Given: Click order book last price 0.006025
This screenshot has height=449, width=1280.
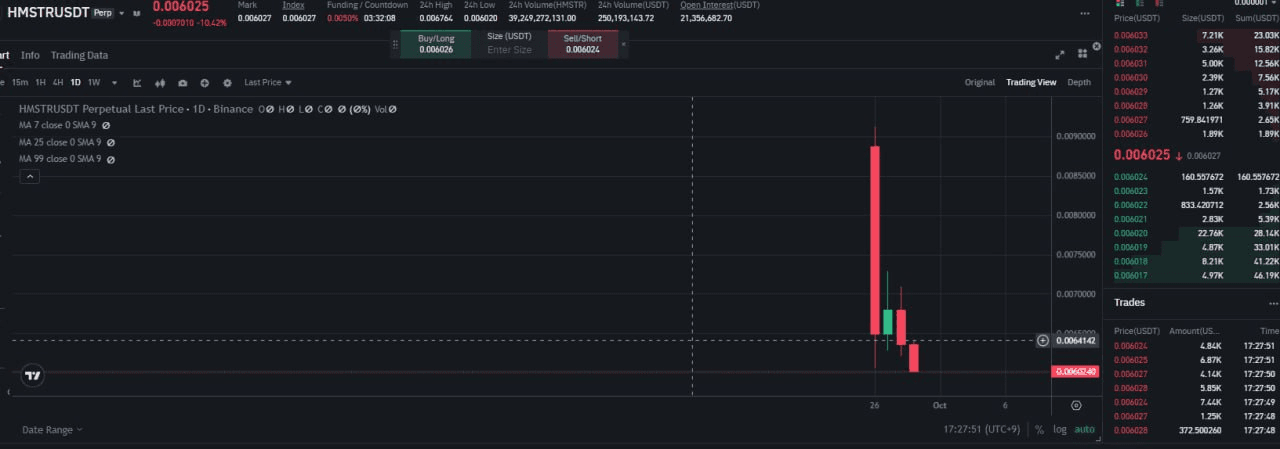Looking at the screenshot, I should coord(1141,155).
